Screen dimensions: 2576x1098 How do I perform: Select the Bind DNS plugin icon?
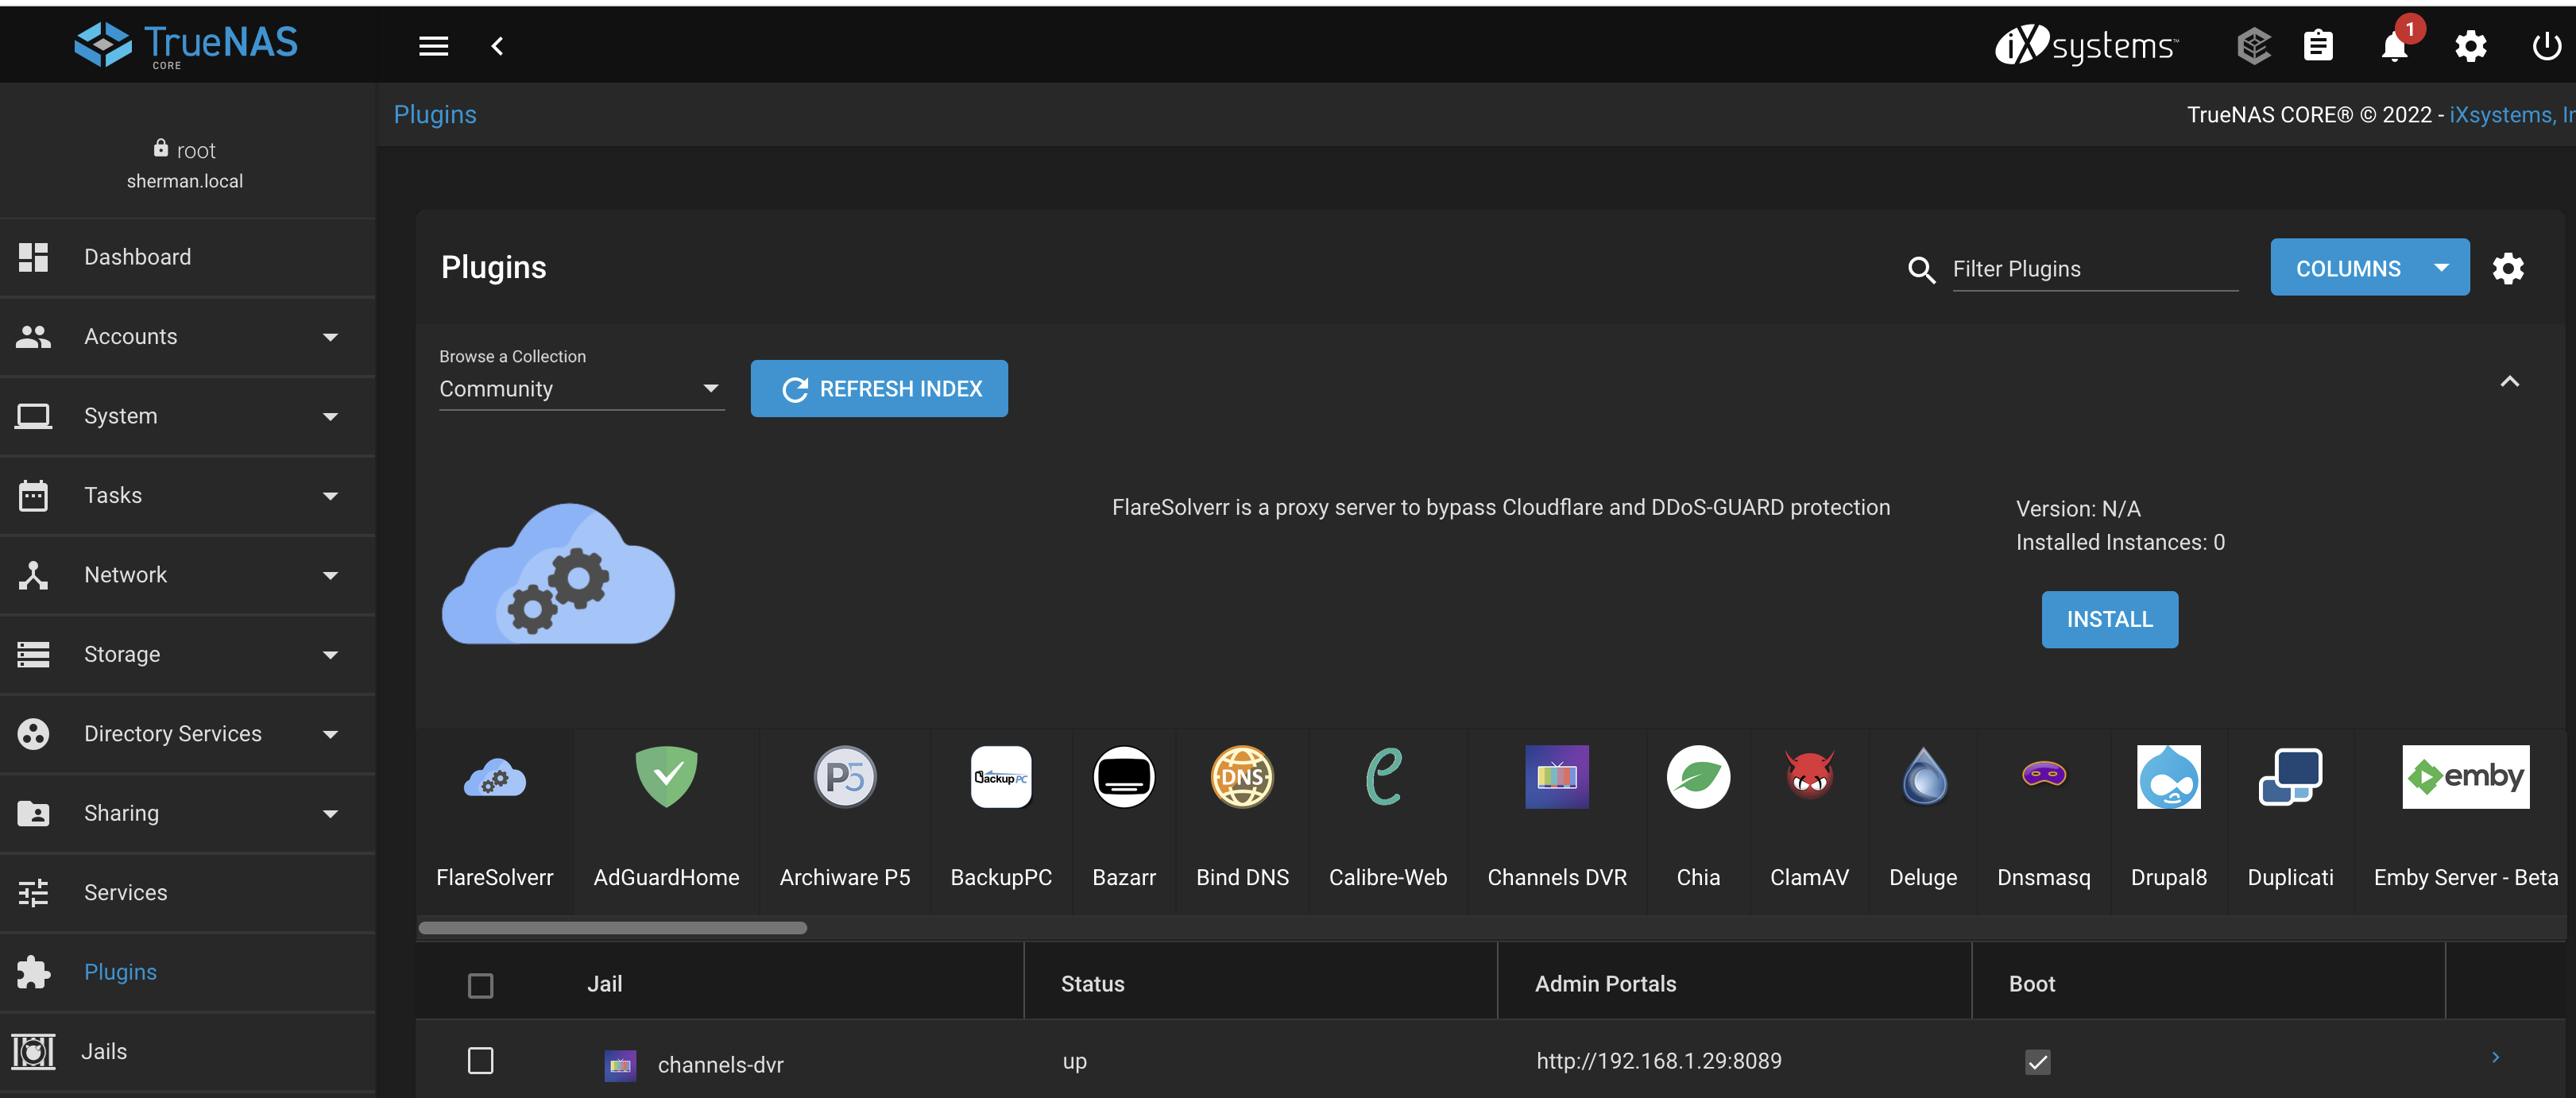click(1242, 777)
